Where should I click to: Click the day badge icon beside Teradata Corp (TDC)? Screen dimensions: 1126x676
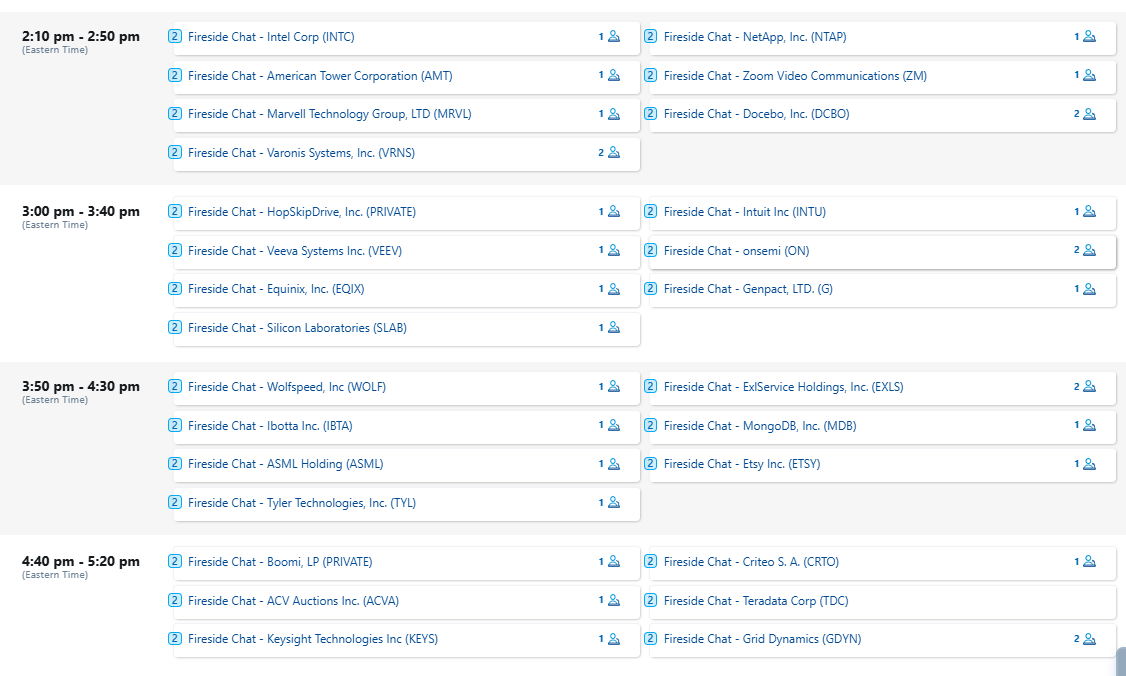coord(651,600)
